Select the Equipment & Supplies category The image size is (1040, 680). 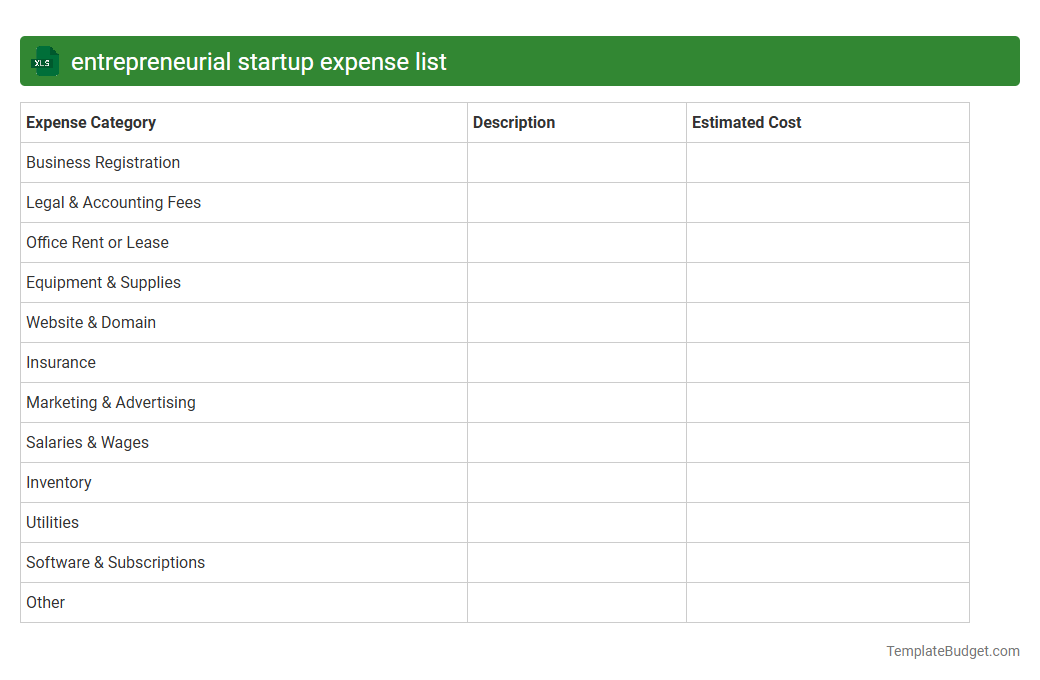(x=103, y=282)
